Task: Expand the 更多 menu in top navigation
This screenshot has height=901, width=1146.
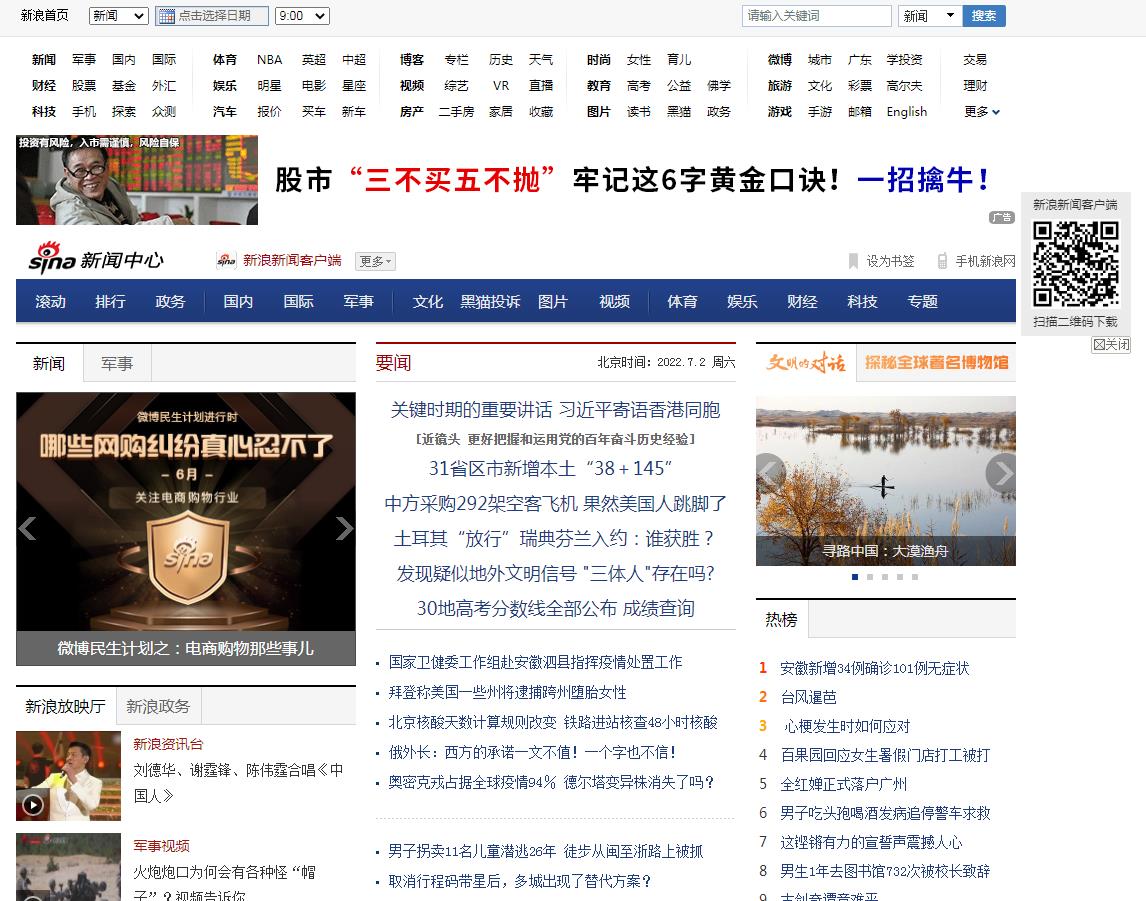Action: (982, 112)
